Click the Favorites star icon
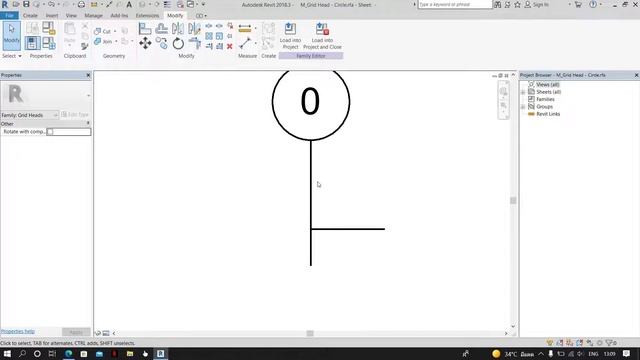The height and width of the screenshot is (360, 640). coord(517,4)
